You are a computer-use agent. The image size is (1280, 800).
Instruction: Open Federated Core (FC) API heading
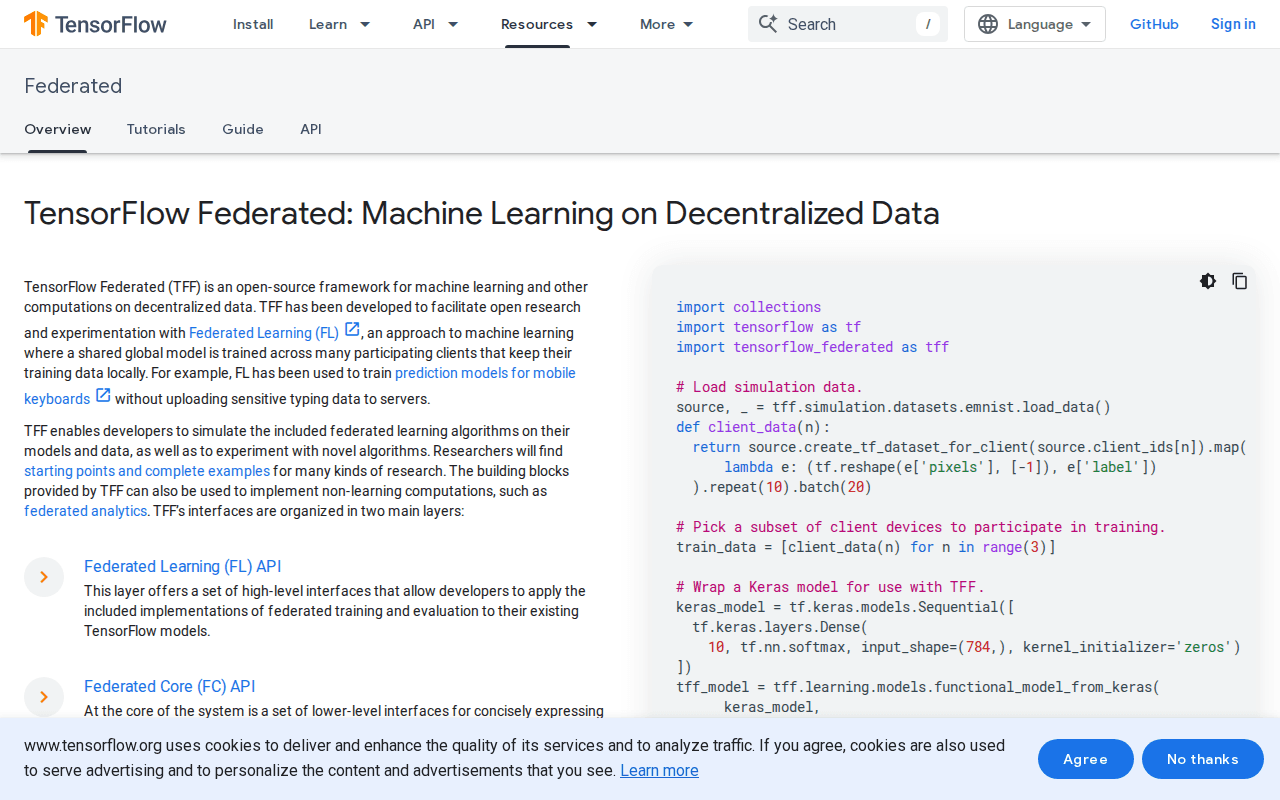point(170,686)
